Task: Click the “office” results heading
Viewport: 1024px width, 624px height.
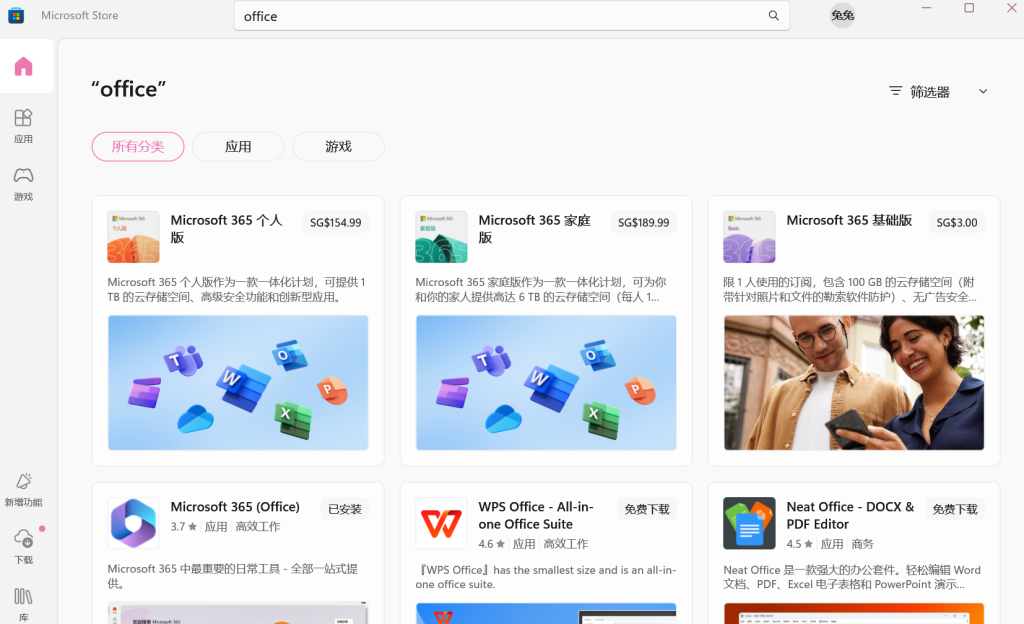Action: click(x=129, y=89)
